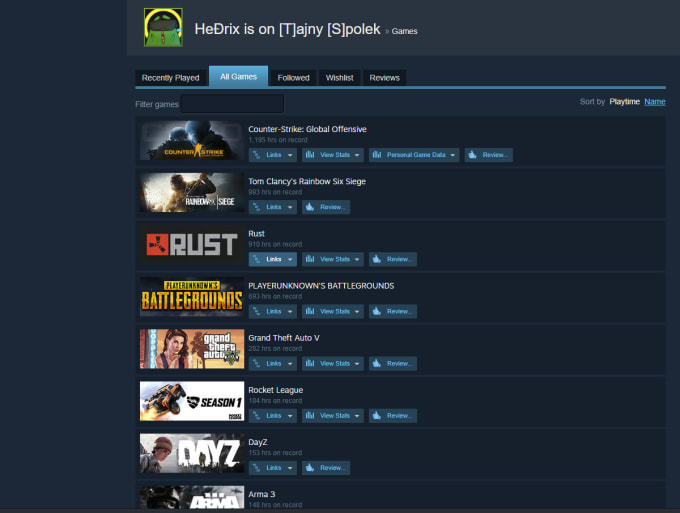Open the Rocket League Season 1 thumbnail

192,401
